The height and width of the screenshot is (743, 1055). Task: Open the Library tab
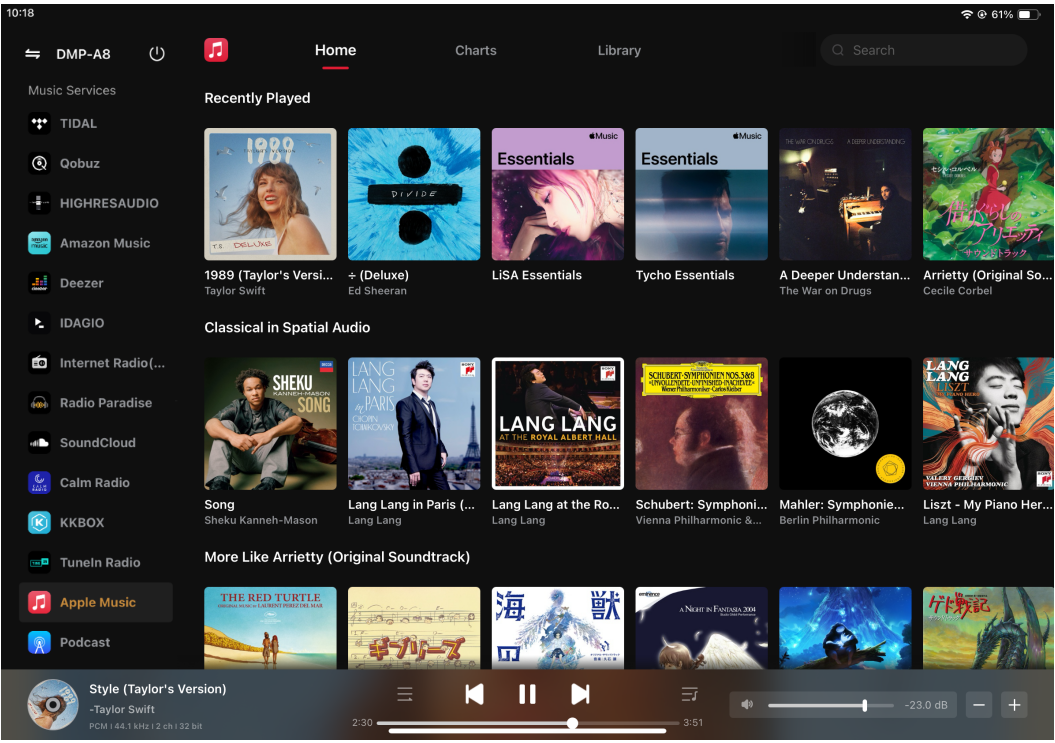coord(619,50)
